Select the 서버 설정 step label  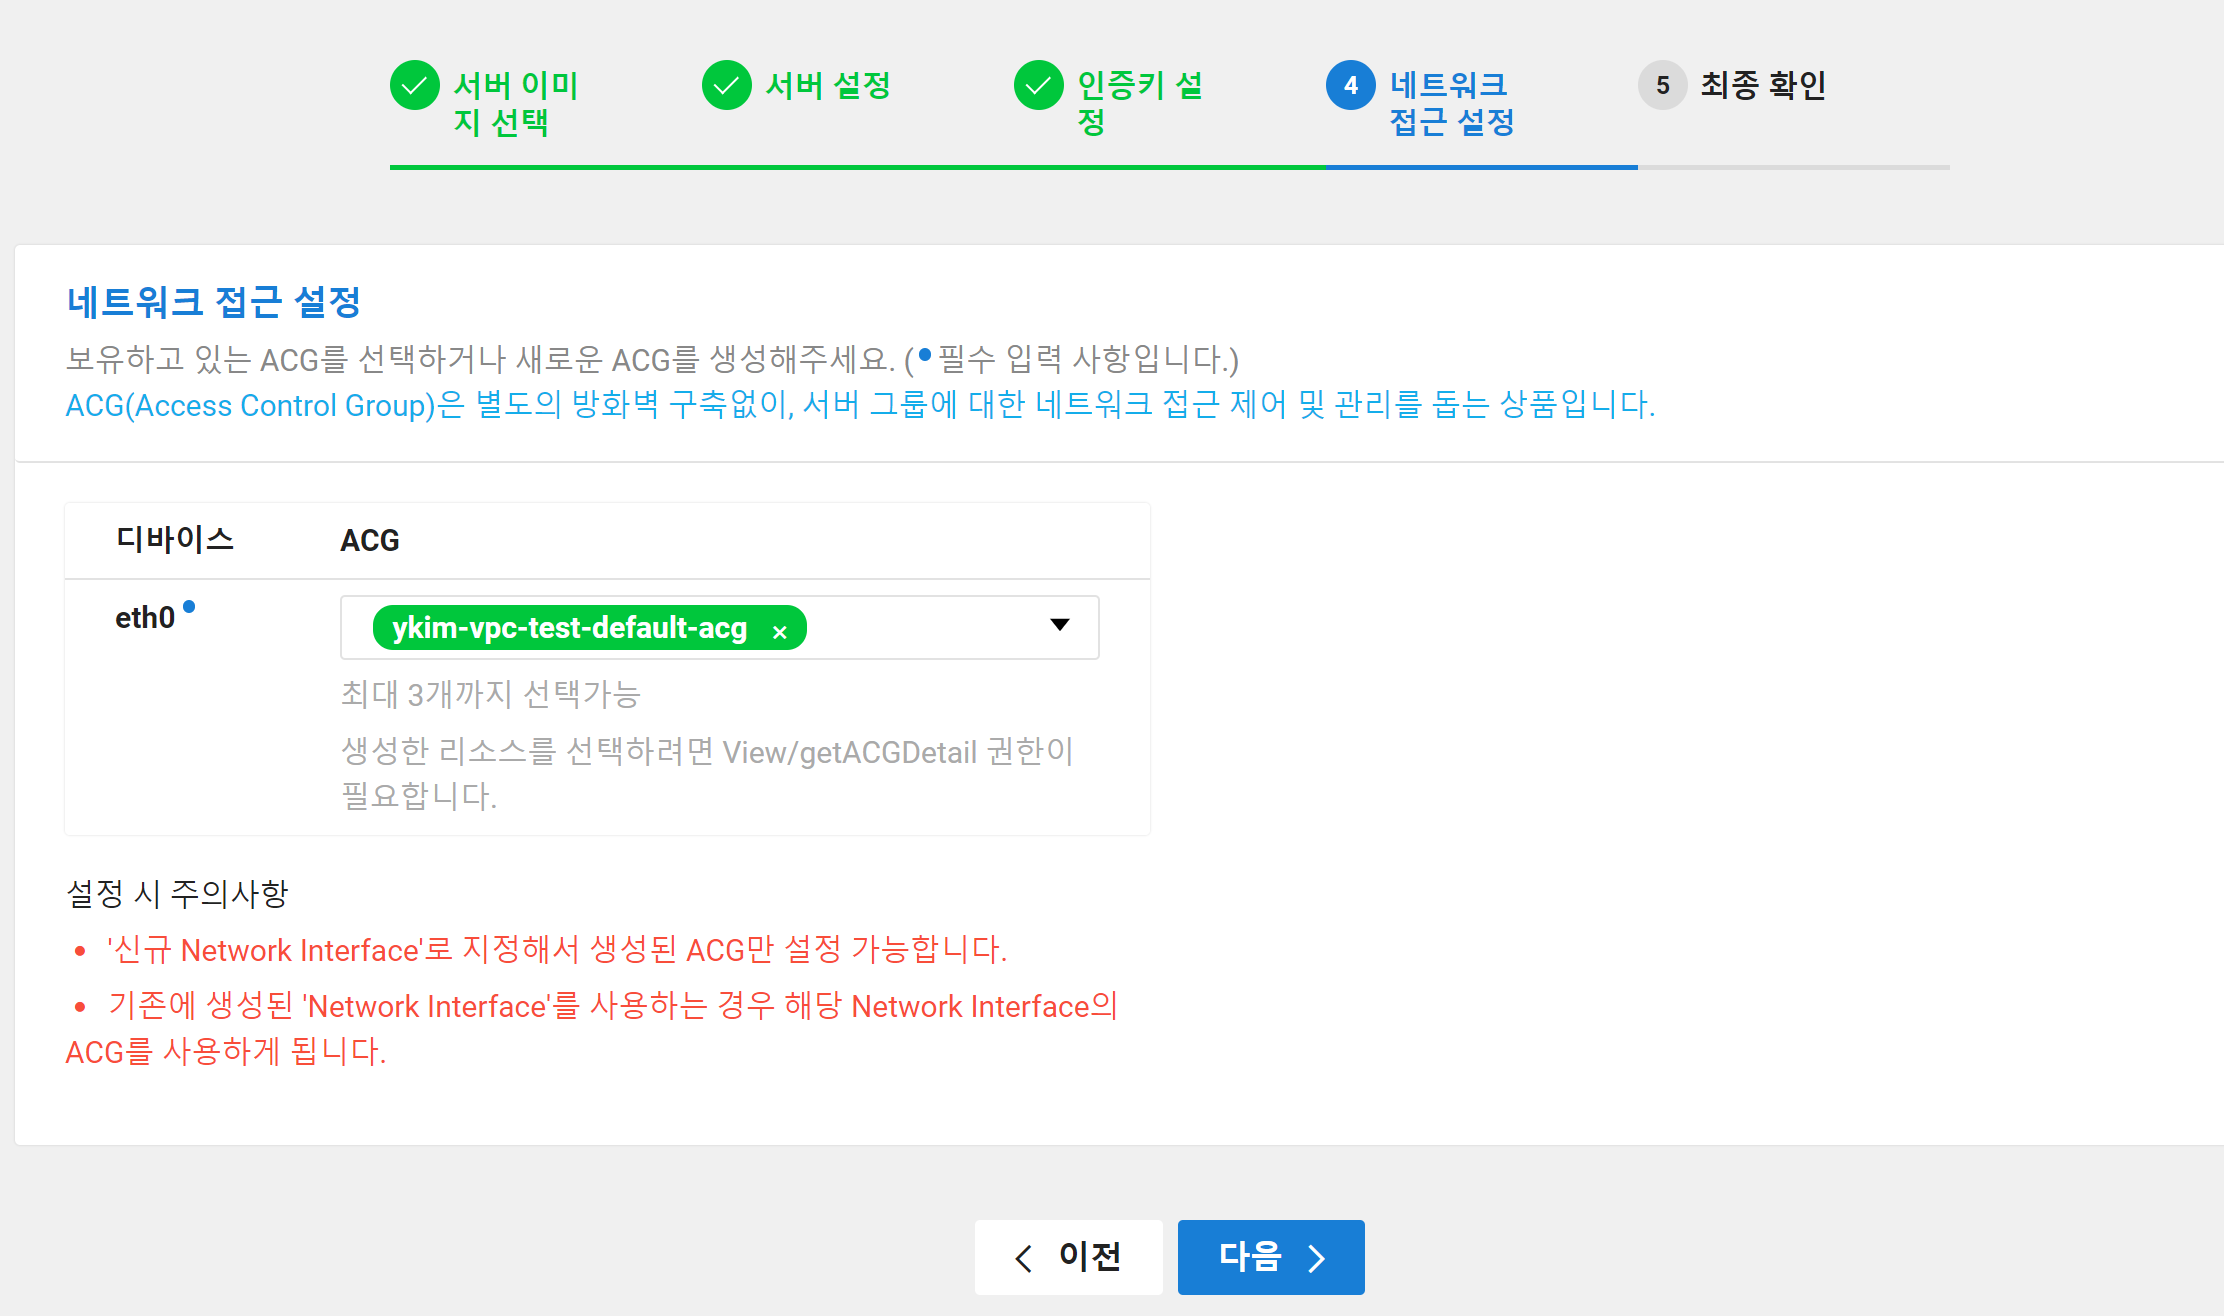828,86
